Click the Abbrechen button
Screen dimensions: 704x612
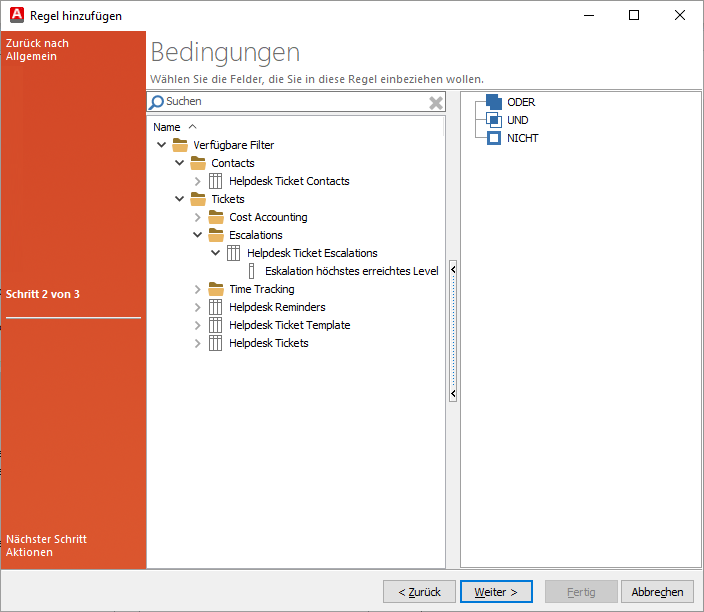tap(657, 592)
